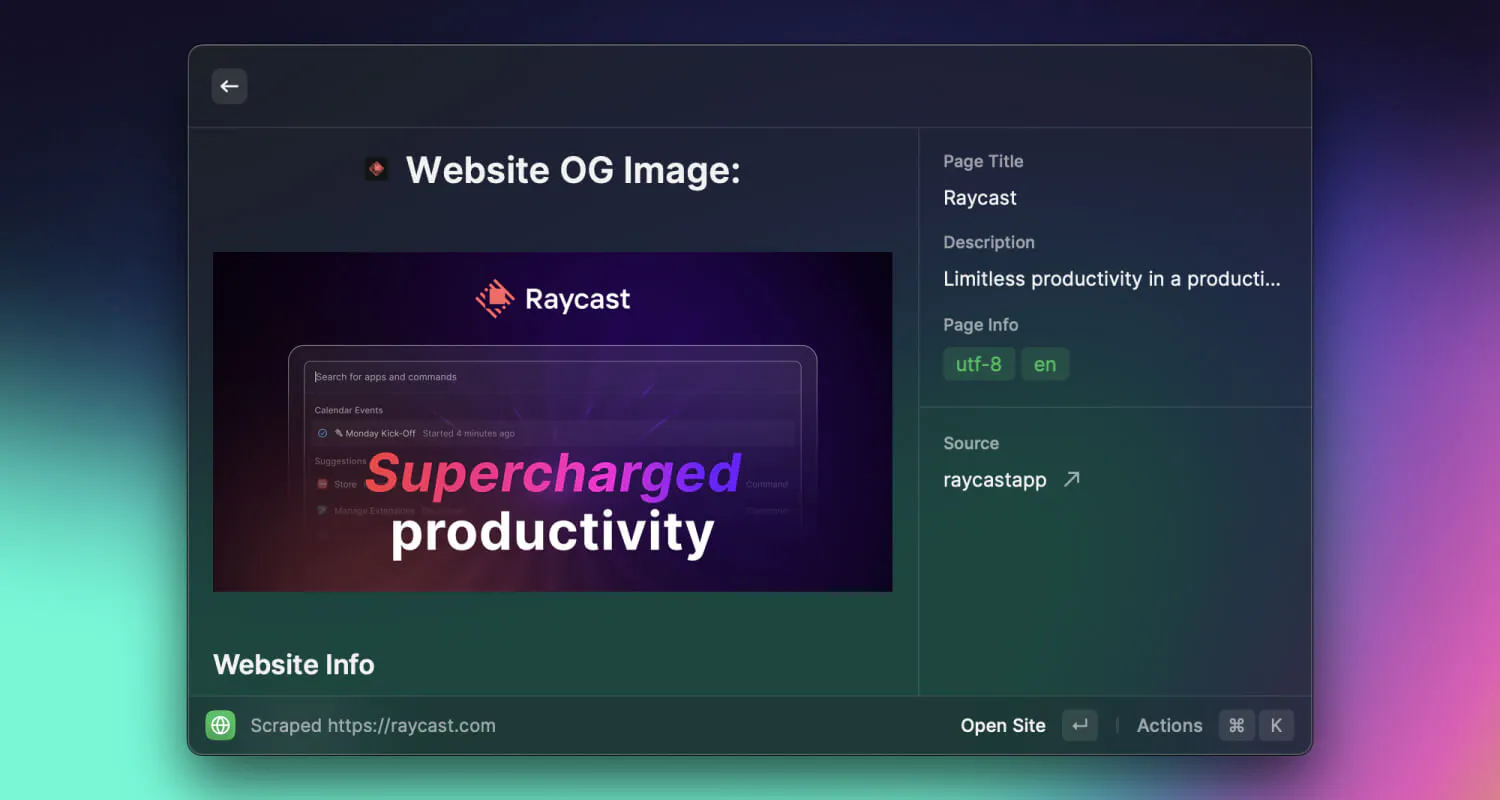This screenshot has width=1500, height=800.
Task: Click the Page Title label
Action: 983,161
